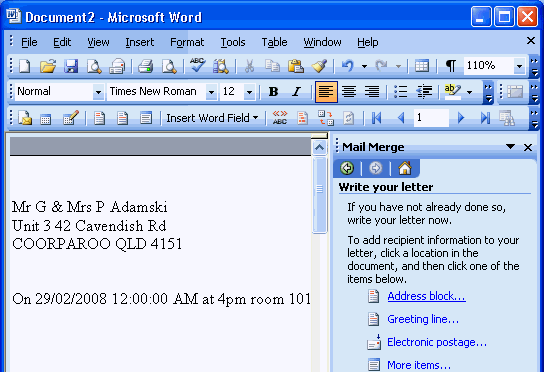Go to previous merge record
The height and width of the screenshot is (372, 544).
coord(401,118)
